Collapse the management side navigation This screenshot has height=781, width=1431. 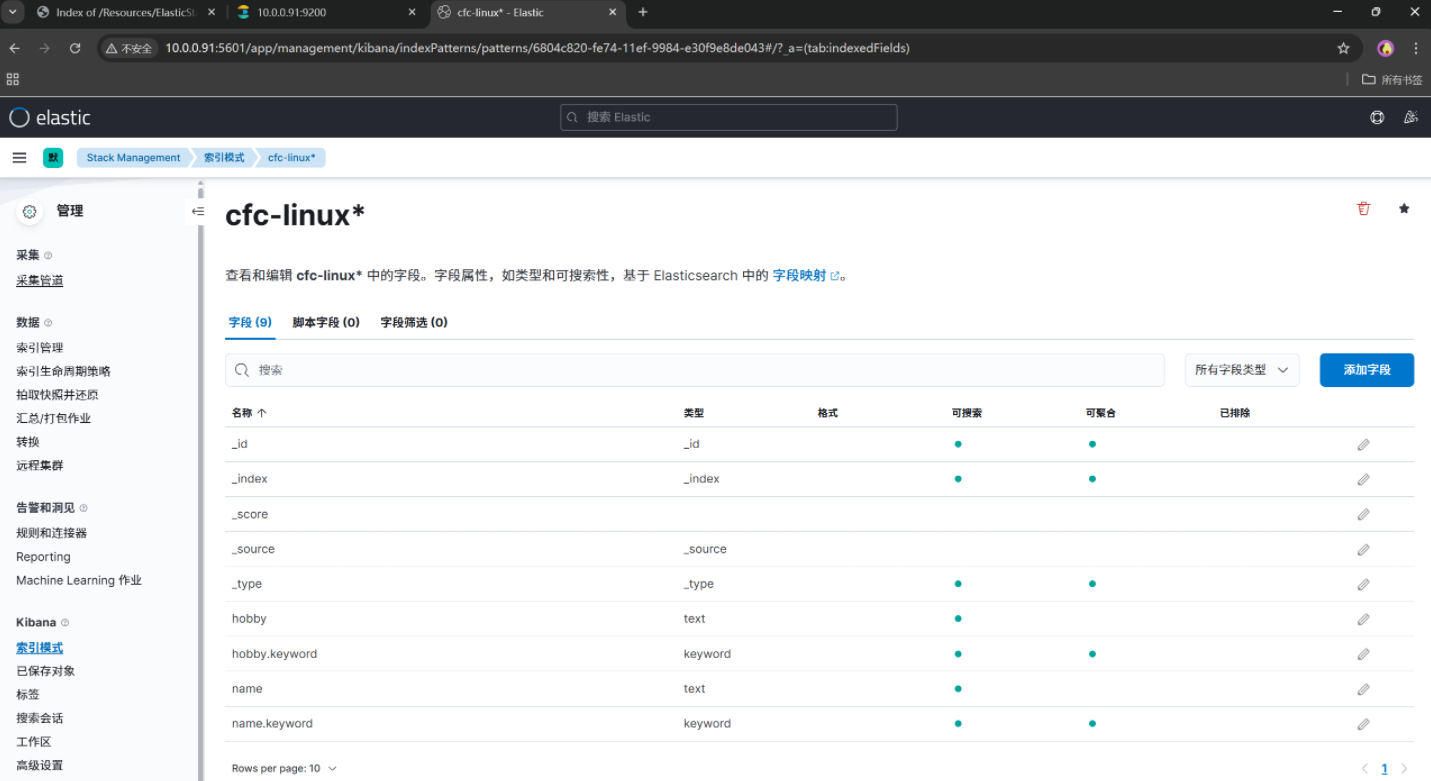click(x=198, y=211)
